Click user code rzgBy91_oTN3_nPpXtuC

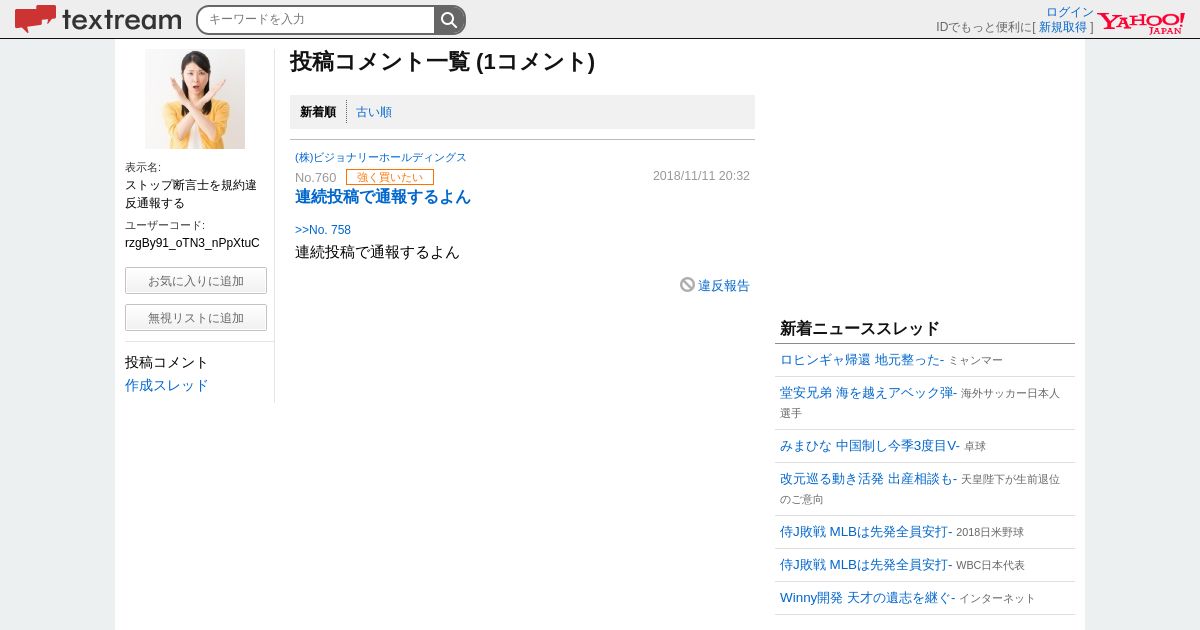coord(192,243)
